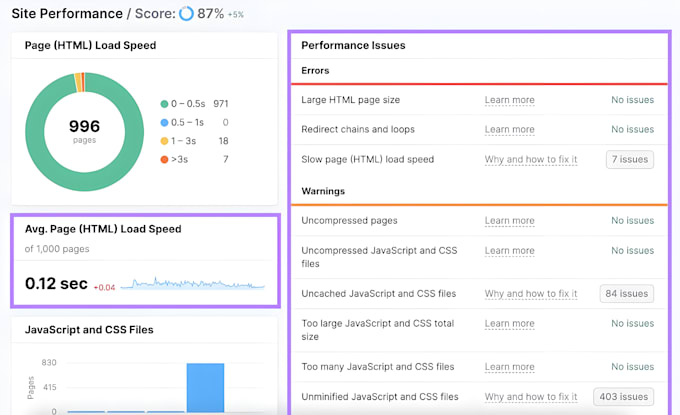Open fix tips for Unminified JavaScript and CSS
The width and height of the screenshot is (680, 415).
[x=531, y=397]
